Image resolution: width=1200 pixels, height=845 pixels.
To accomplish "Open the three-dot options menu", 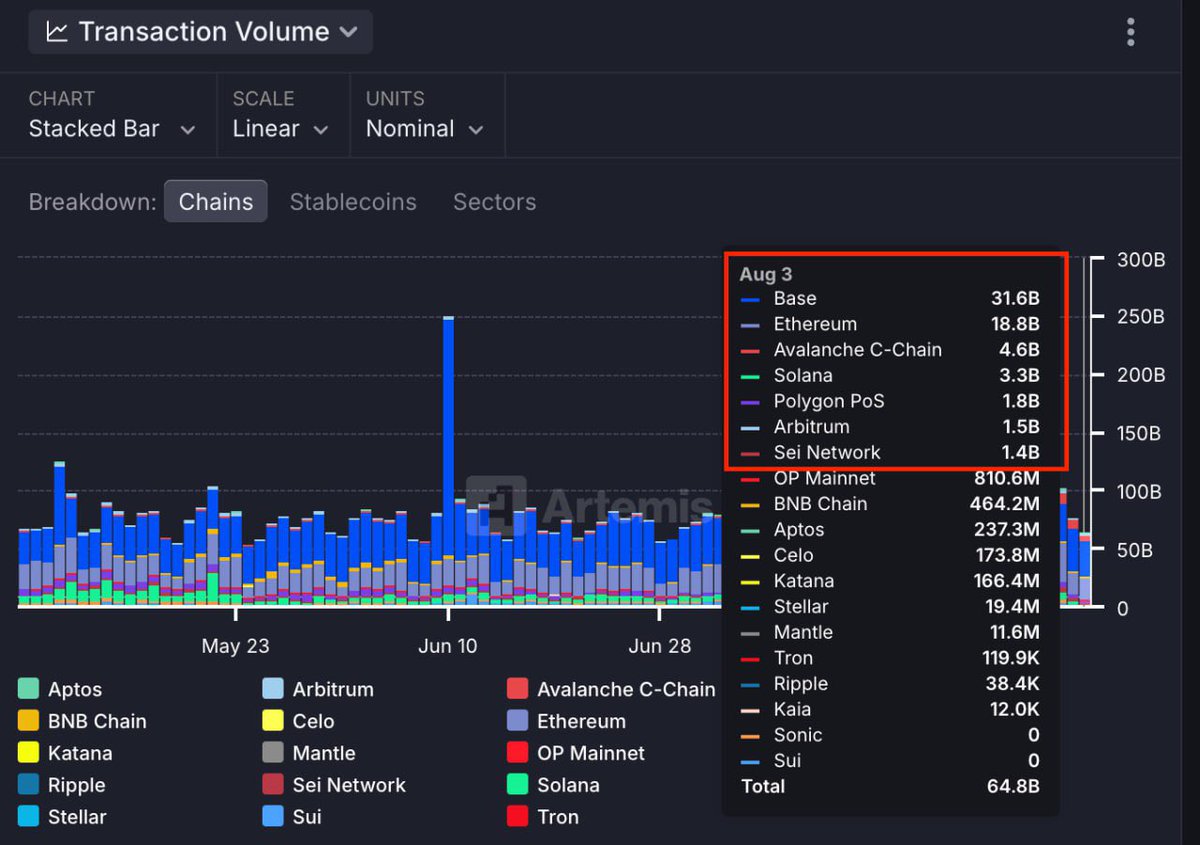I will [x=1131, y=32].
